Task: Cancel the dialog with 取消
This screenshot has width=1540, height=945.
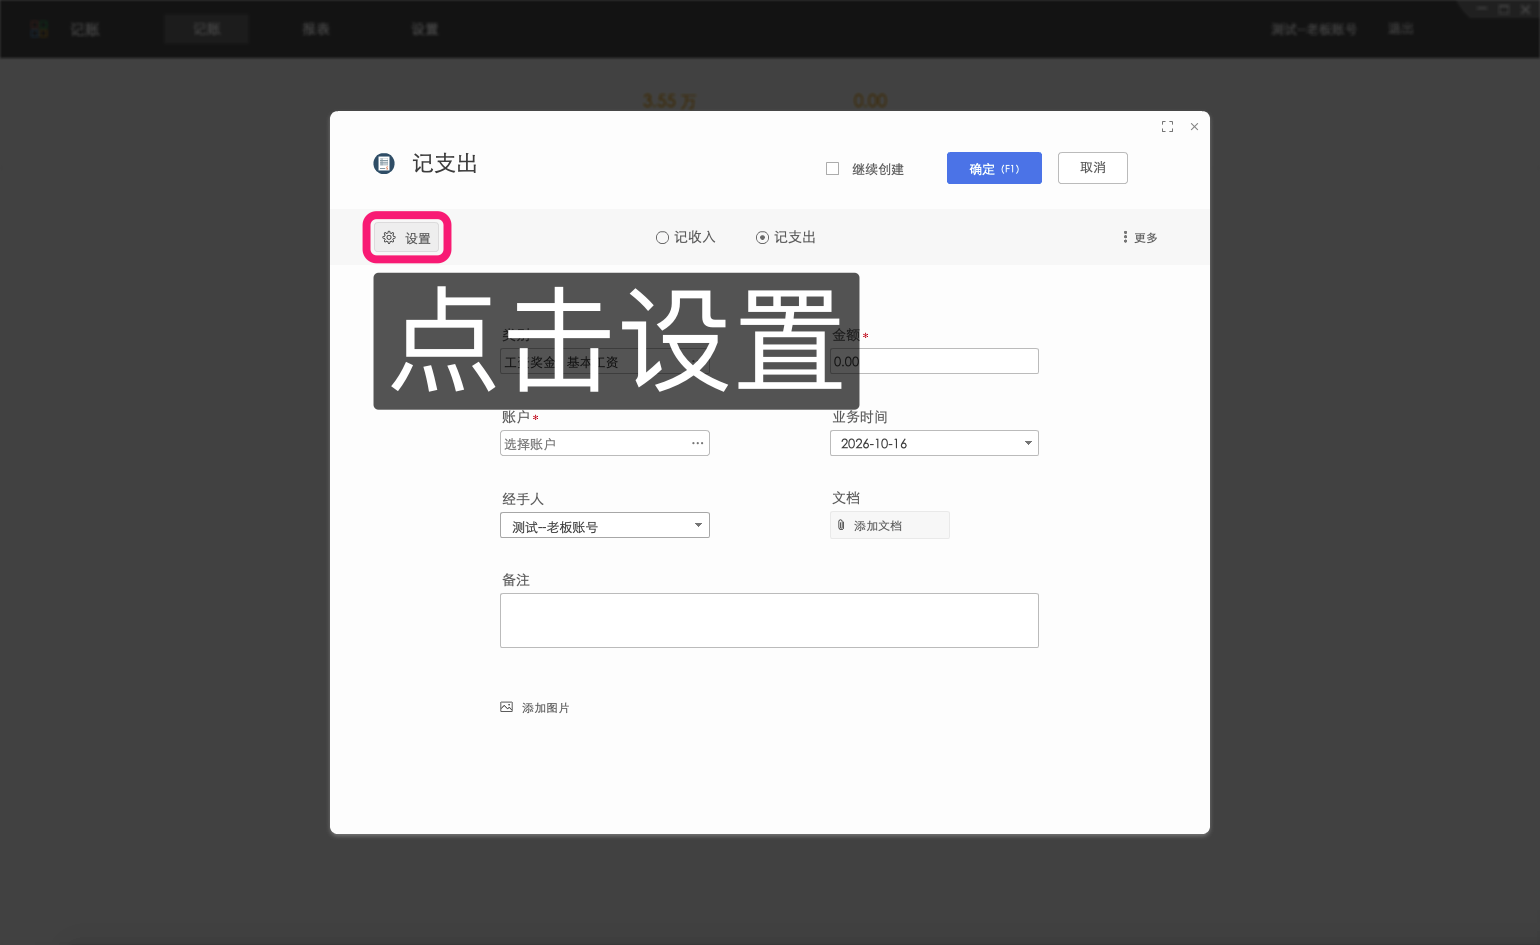Action: 1093,168
